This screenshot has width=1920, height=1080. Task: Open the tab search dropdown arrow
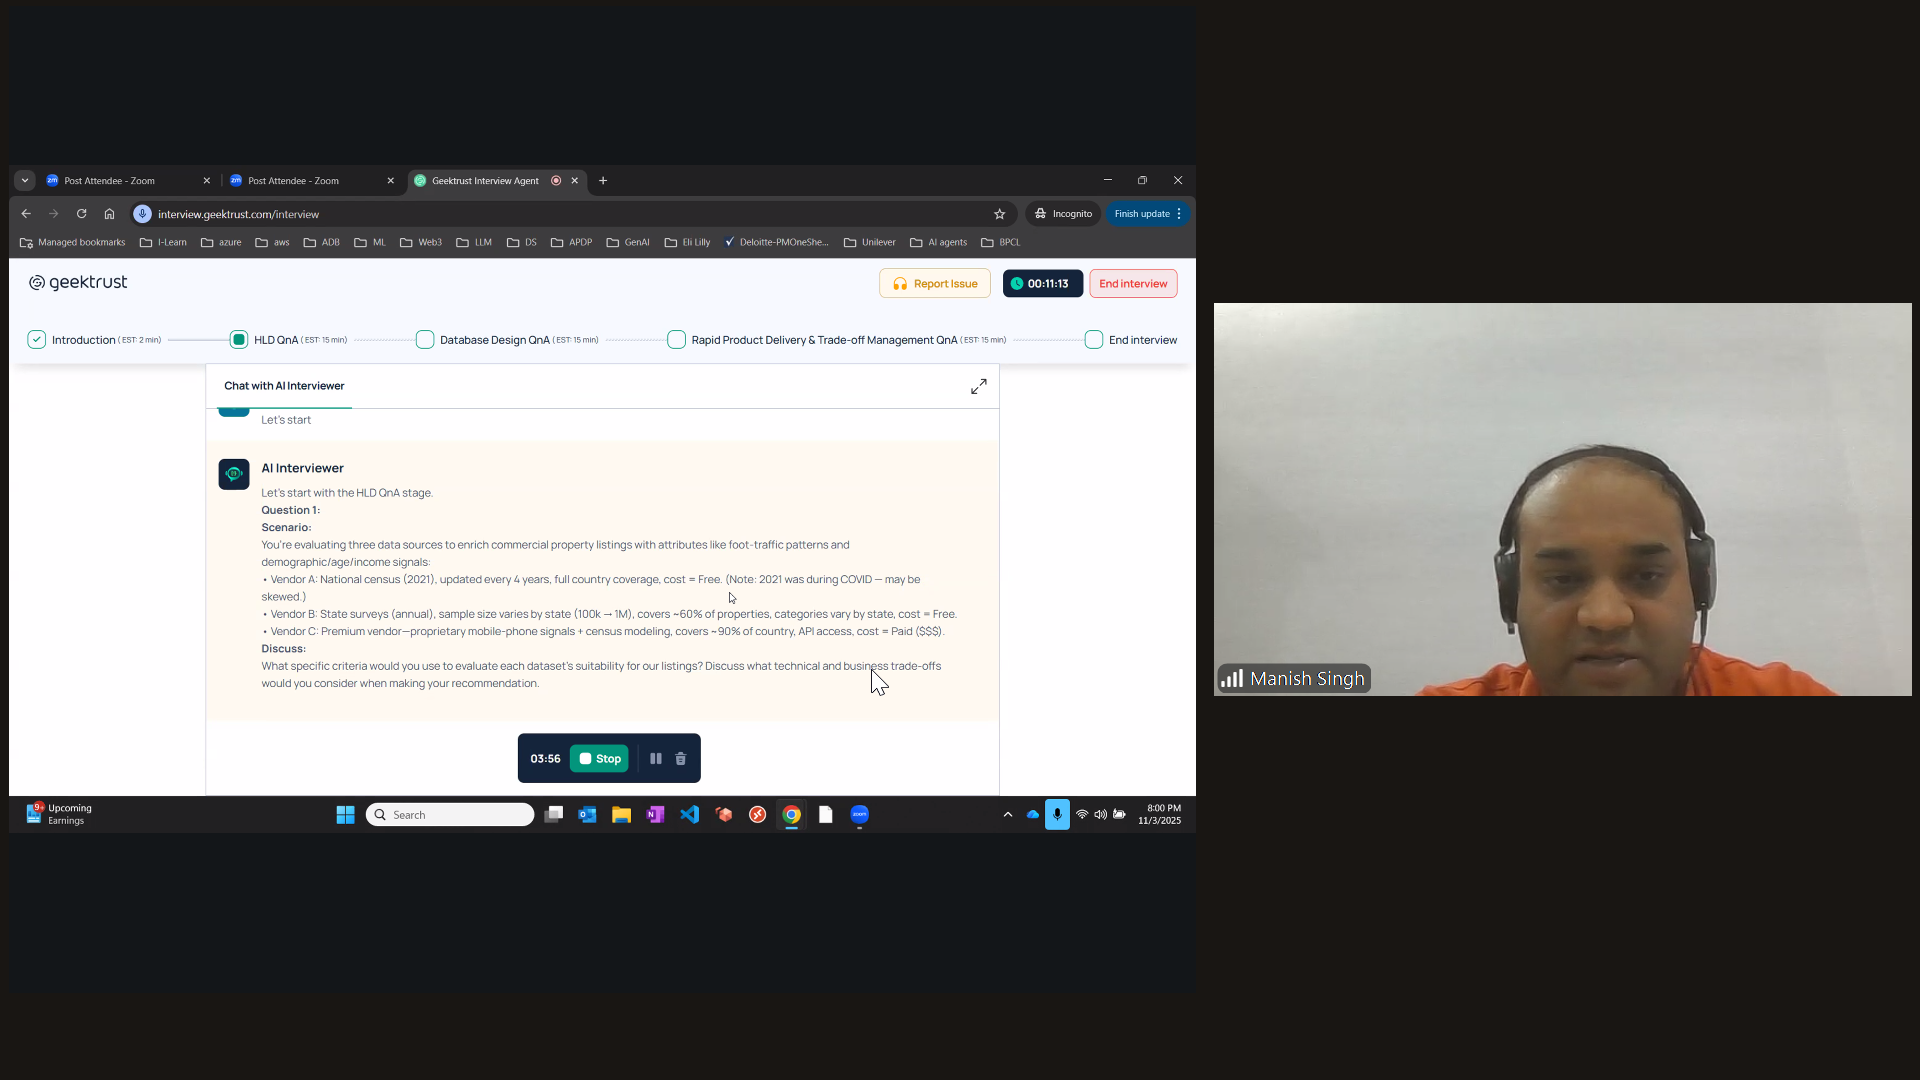coord(25,181)
